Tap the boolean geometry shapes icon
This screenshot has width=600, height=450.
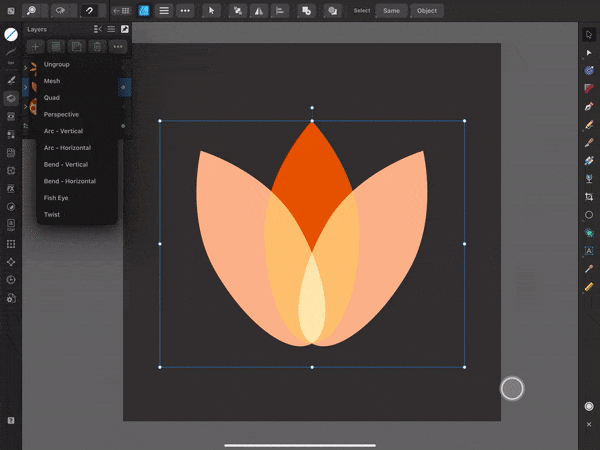pyautogui.click(x=333, y=11)
